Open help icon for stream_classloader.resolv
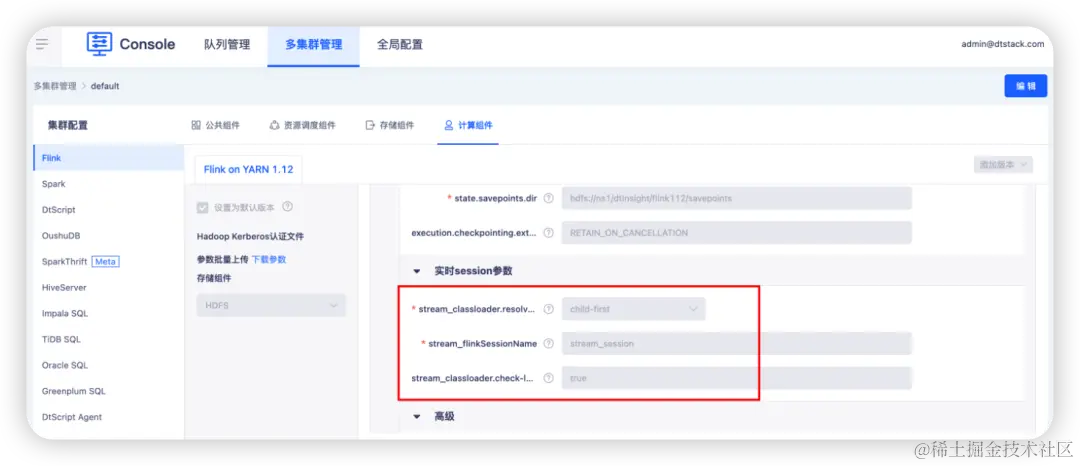Viewport: 1080px width, 466px height. [548, 309]
